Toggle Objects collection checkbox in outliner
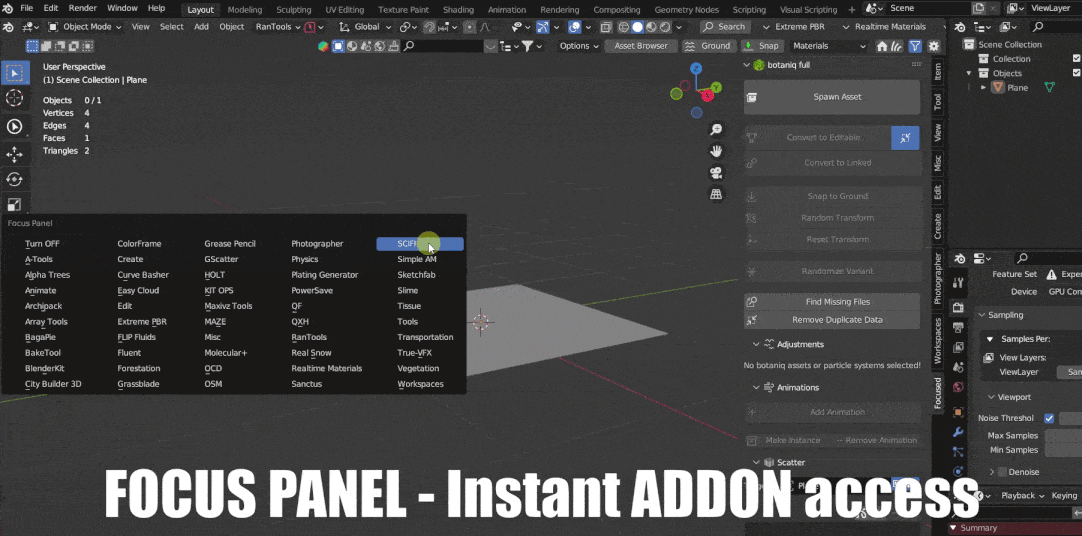Viewport: 1082px width, 536px height. click(1076, 73)
